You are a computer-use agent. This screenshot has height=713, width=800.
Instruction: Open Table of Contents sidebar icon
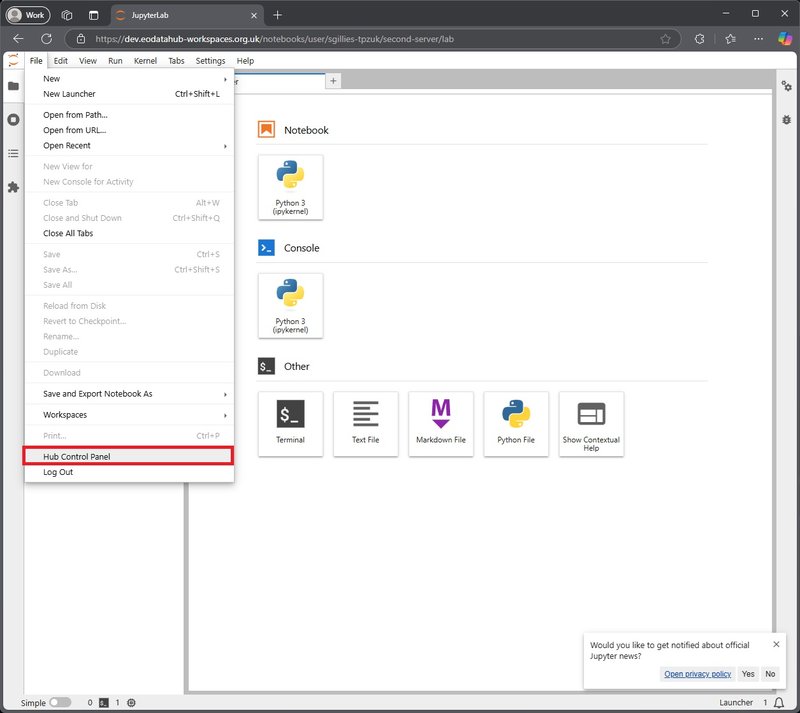pos(13,153)
